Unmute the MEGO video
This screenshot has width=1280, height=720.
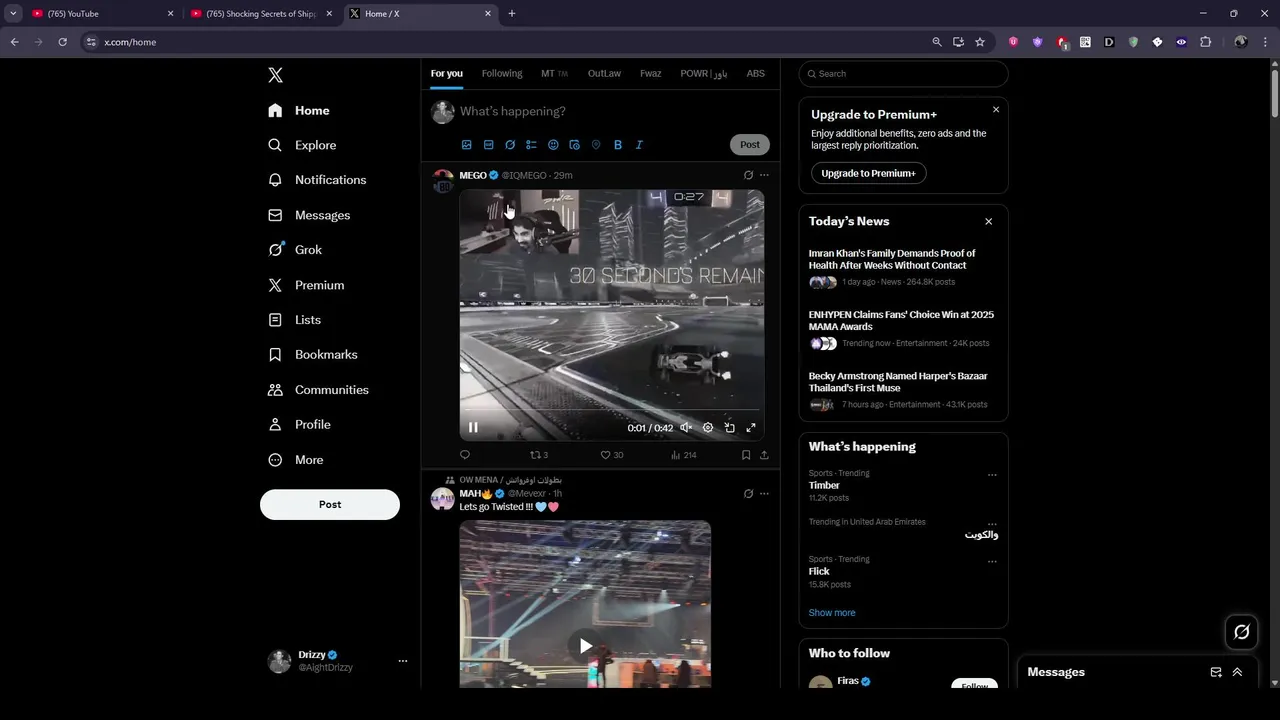click(686, 428)
